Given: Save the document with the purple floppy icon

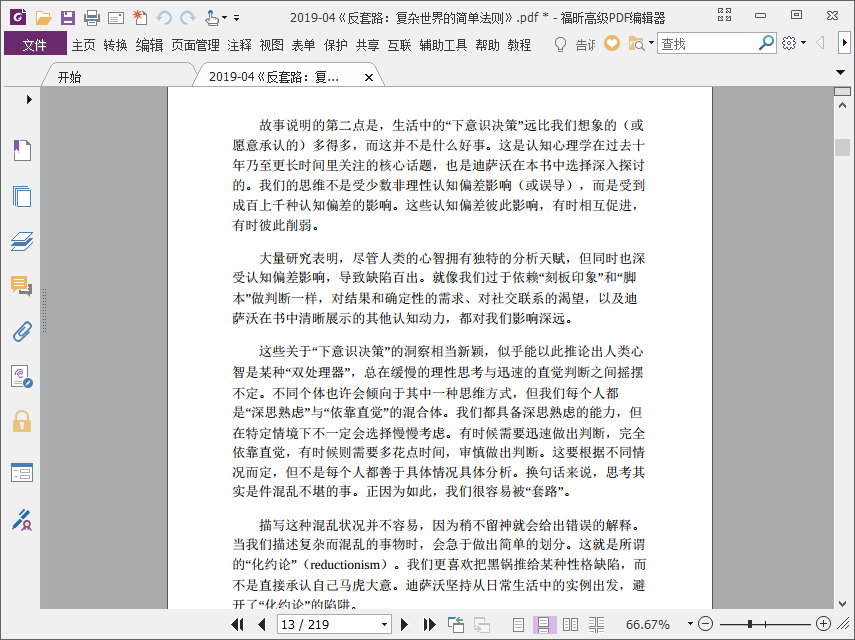Looking at the screenshot, I should tap(68, 17).
